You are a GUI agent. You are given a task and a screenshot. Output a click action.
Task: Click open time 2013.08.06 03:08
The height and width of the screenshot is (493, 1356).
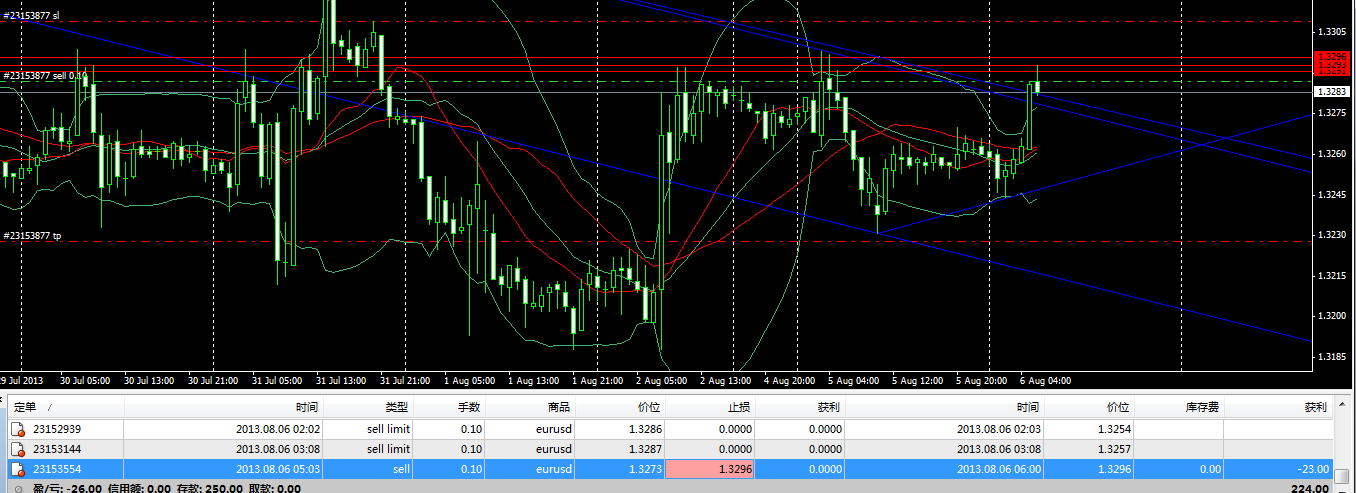click(278, 449)
